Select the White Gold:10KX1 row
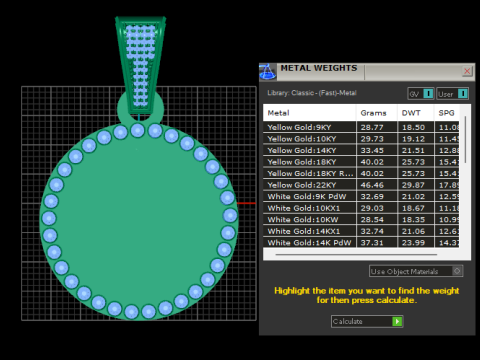Viewport: 480px width, 360px height. coord(361,208)
